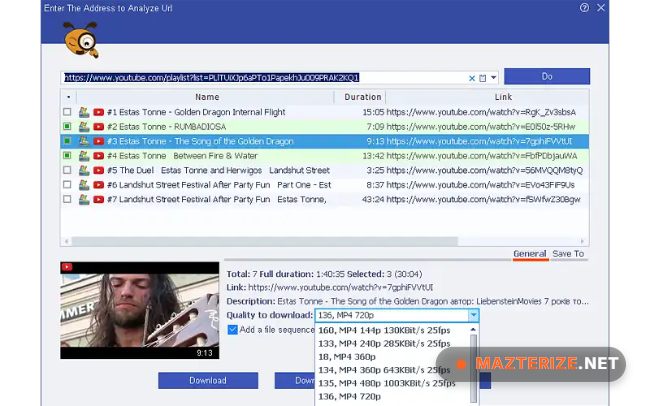Viewport: 650px width, 406px height.
Task: Clear the URL field with X icon
Action: click(x=472, y=78)
